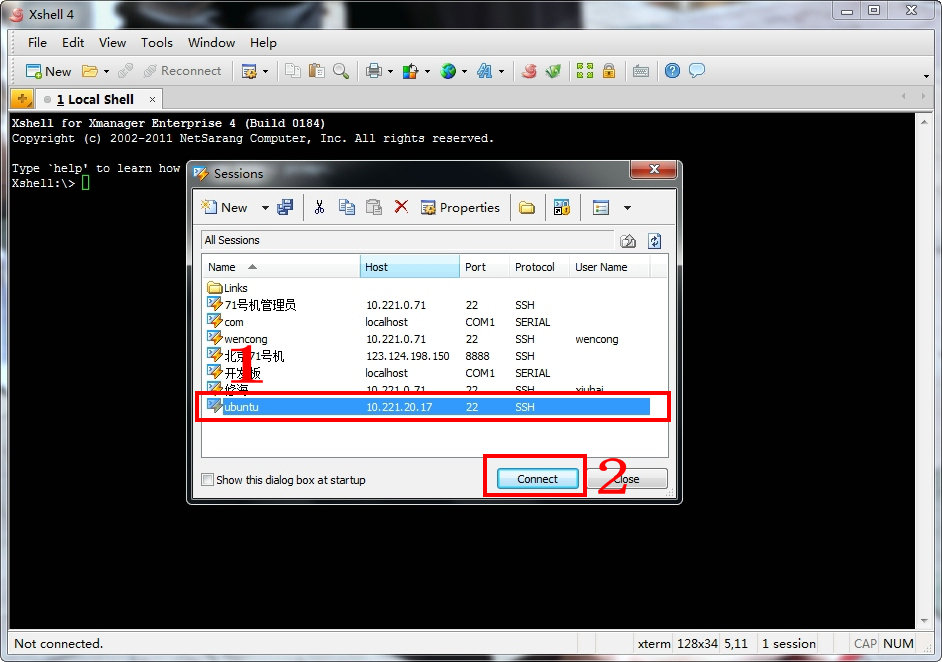This screenshot has width=942, height=662.
Task: Sort sessions by the Port column header
Action: [484, 267]
